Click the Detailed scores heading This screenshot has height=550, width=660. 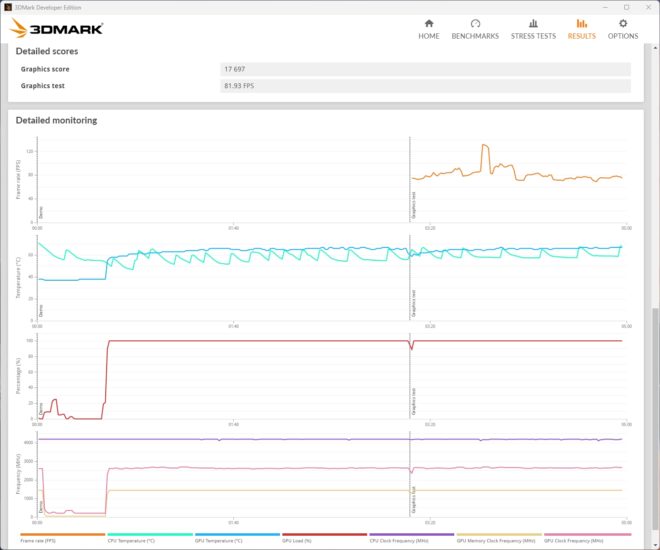(x=47, y=51)
